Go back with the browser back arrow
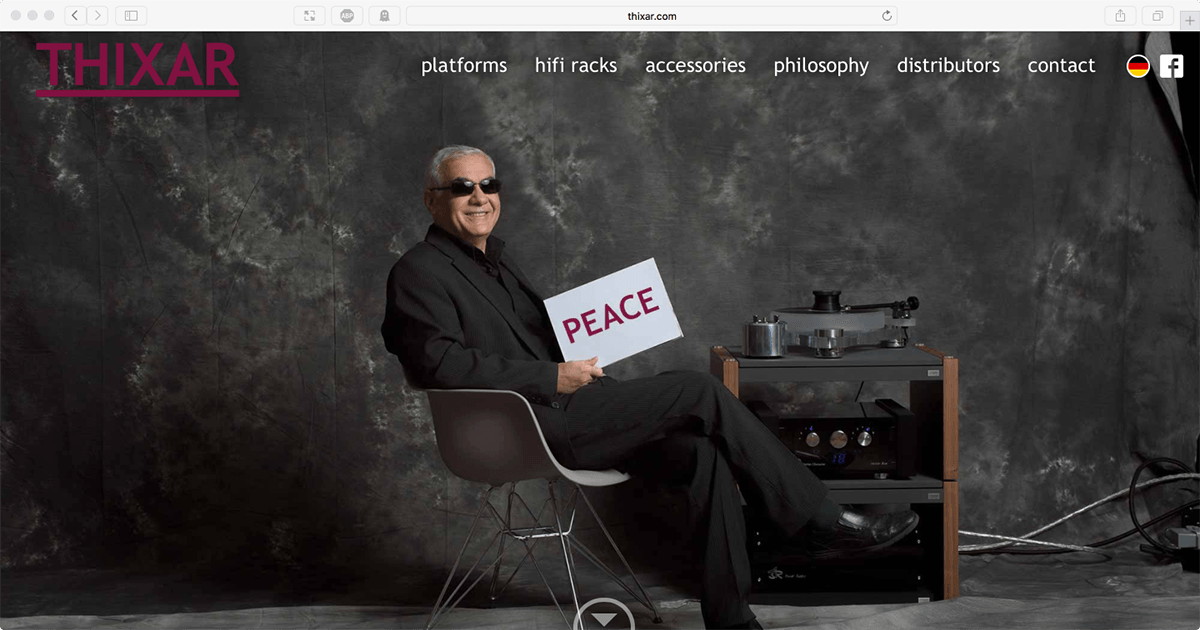Screen dimensions: 1200x630 pos(75,16)
